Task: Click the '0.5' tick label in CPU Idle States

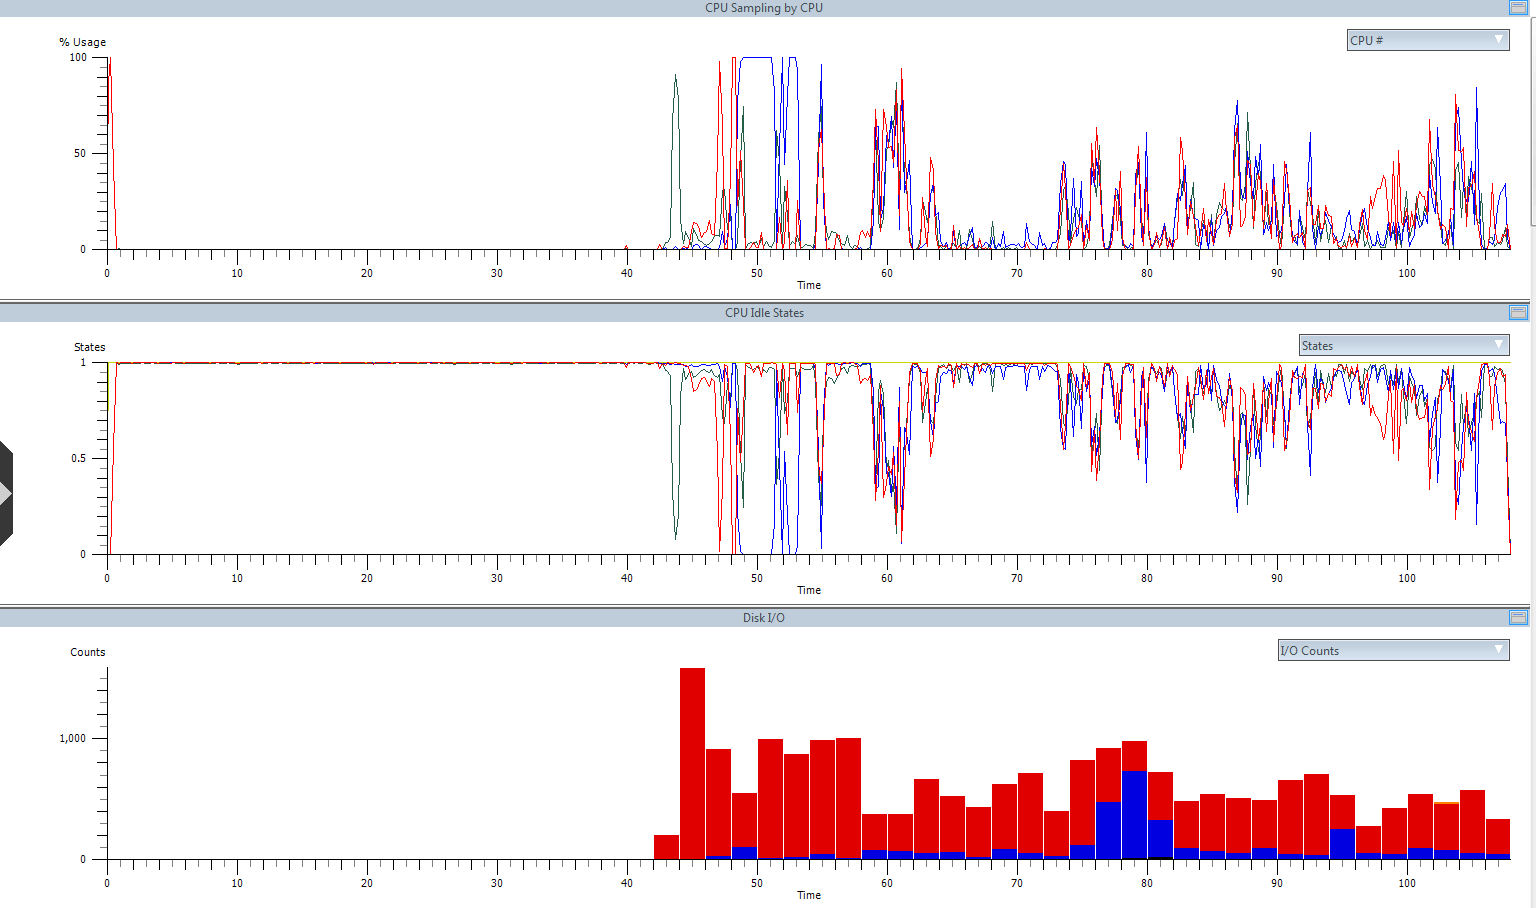Action: pyautogui.click(x=79, y=458)
